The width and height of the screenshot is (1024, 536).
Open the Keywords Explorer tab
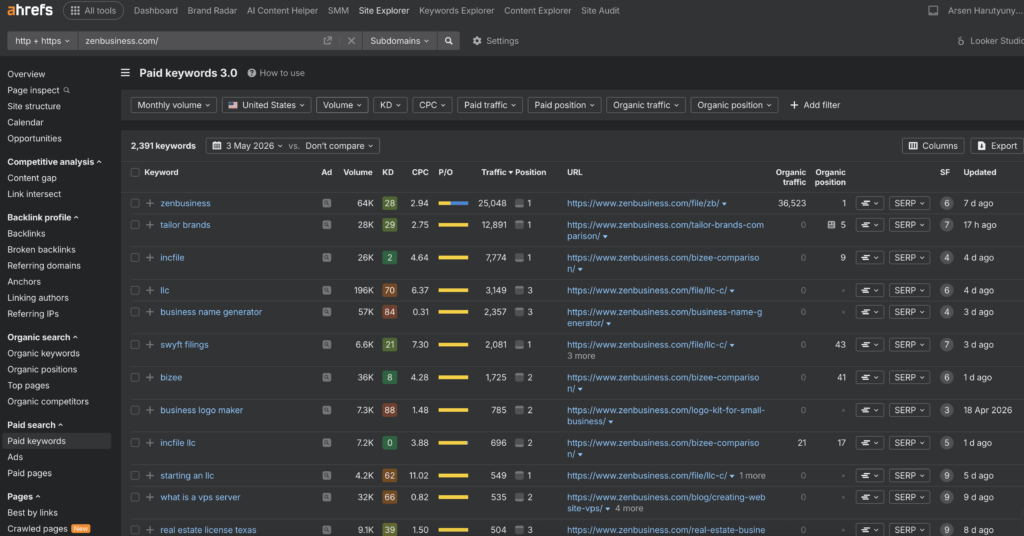coord(456,10)
